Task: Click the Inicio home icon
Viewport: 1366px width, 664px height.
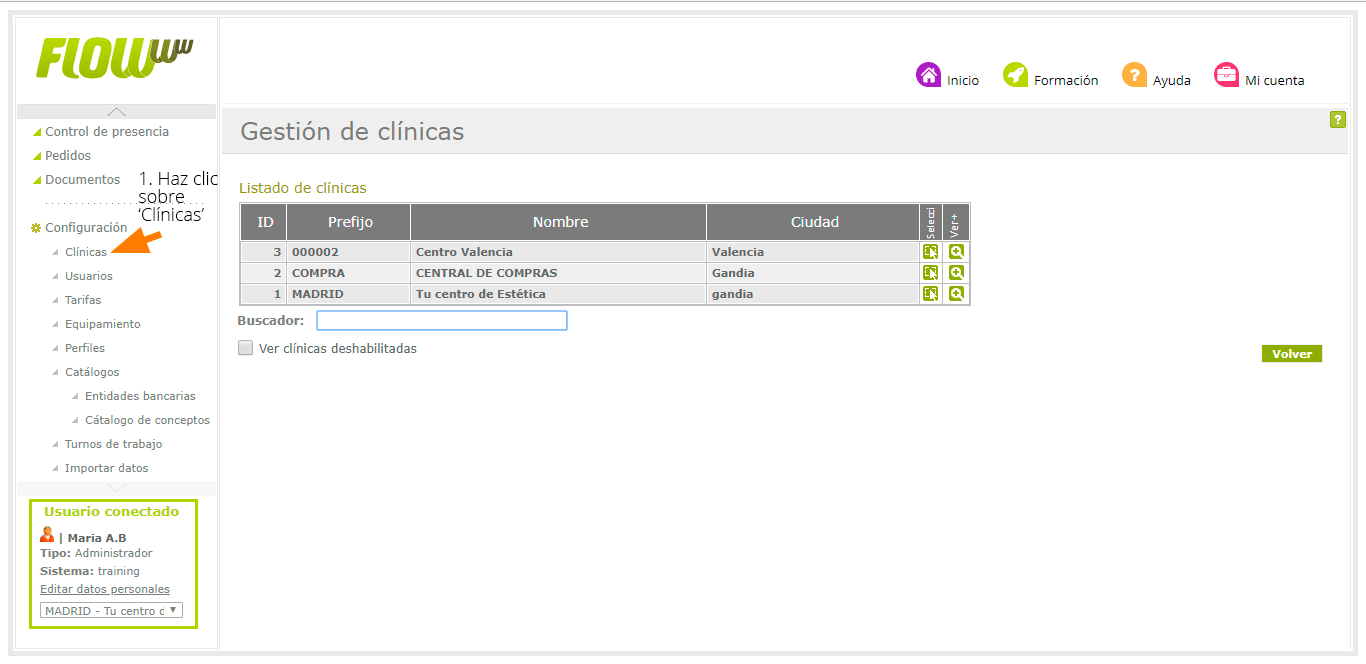Action: (928, 75)
